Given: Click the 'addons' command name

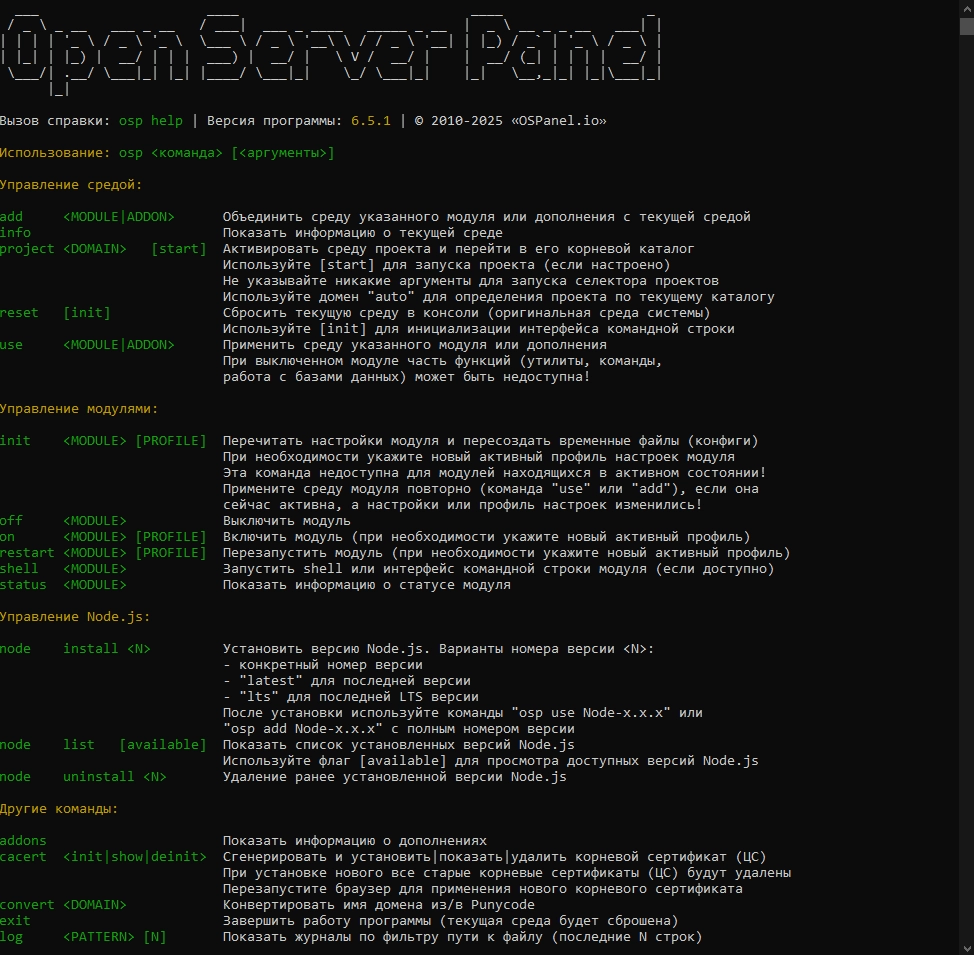Looking at the screenshot, I should (23, 841).
